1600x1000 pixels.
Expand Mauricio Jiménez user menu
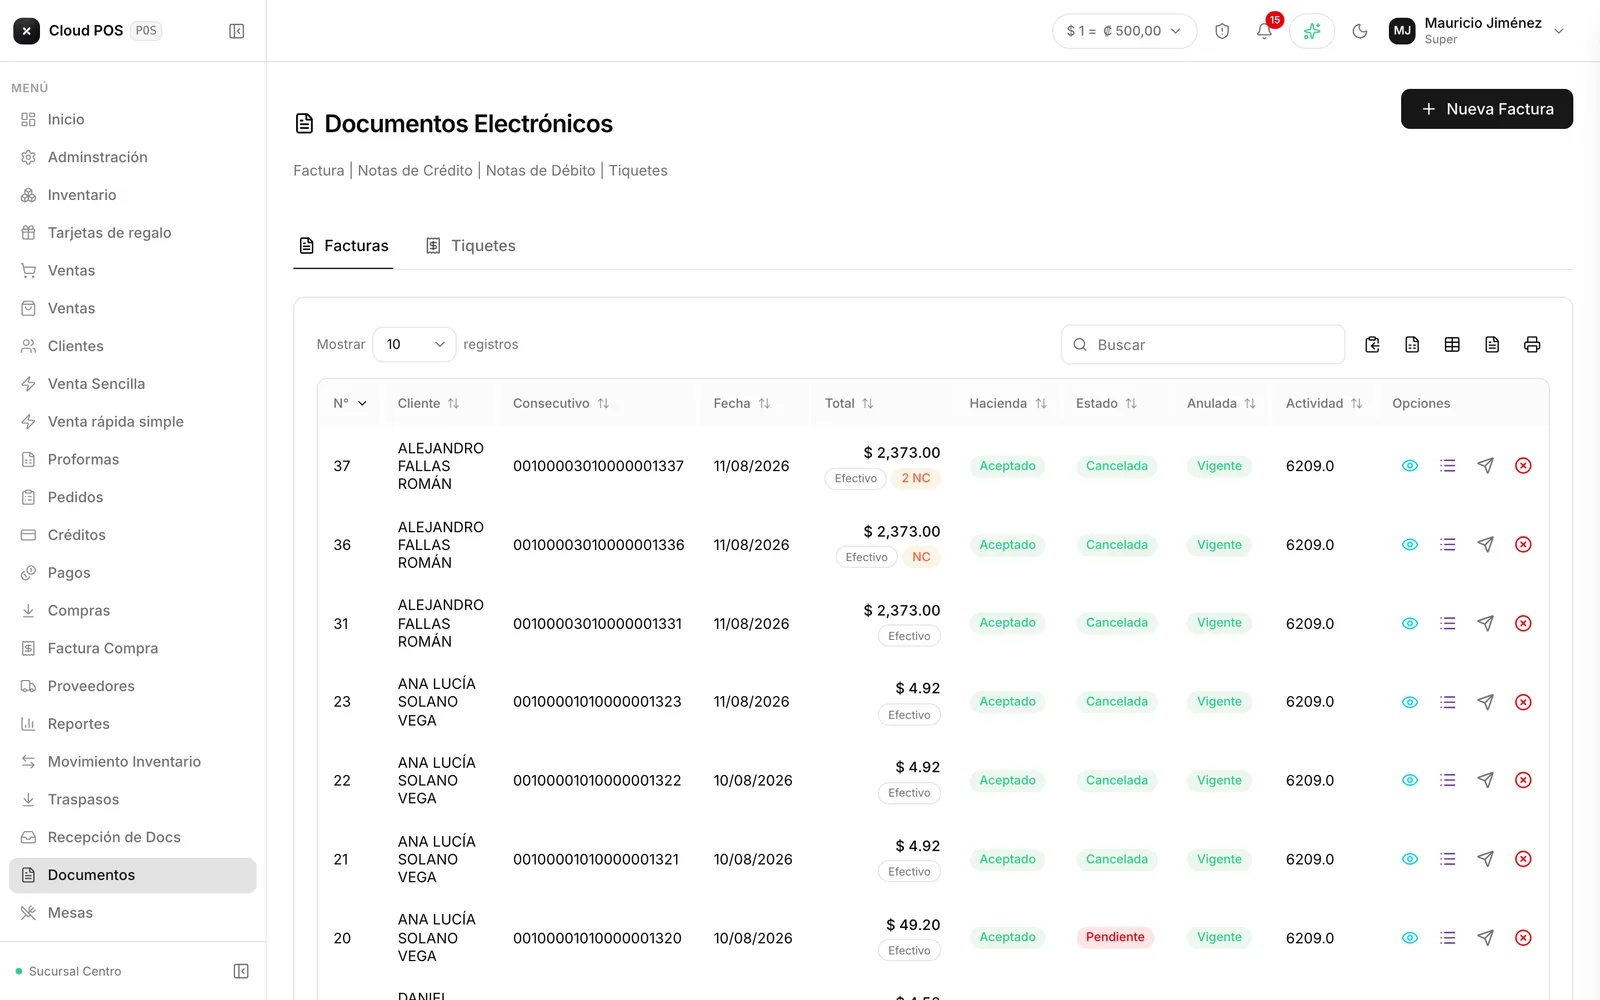click(x=1478, y=31)
